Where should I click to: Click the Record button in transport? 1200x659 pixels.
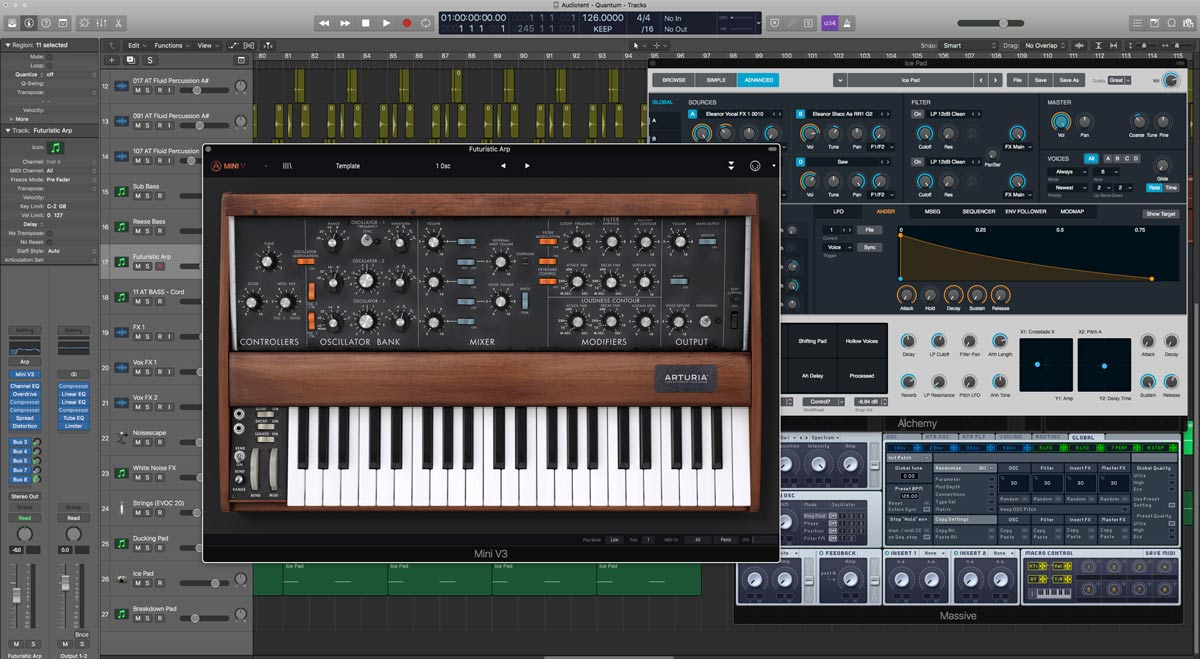407,22
